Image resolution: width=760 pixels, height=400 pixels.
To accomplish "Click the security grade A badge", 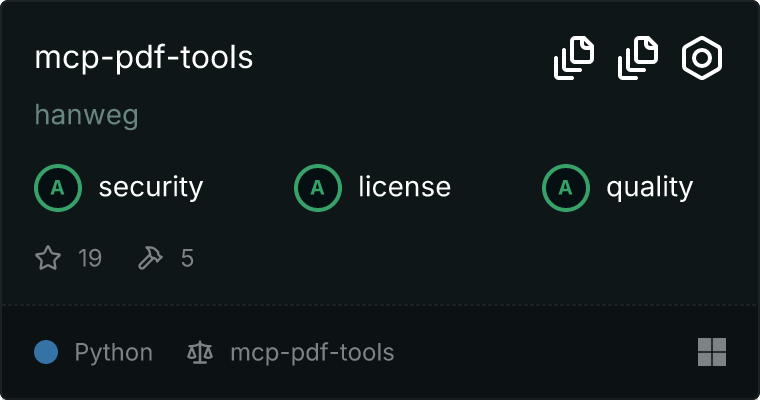I will (x=58, y=188).
